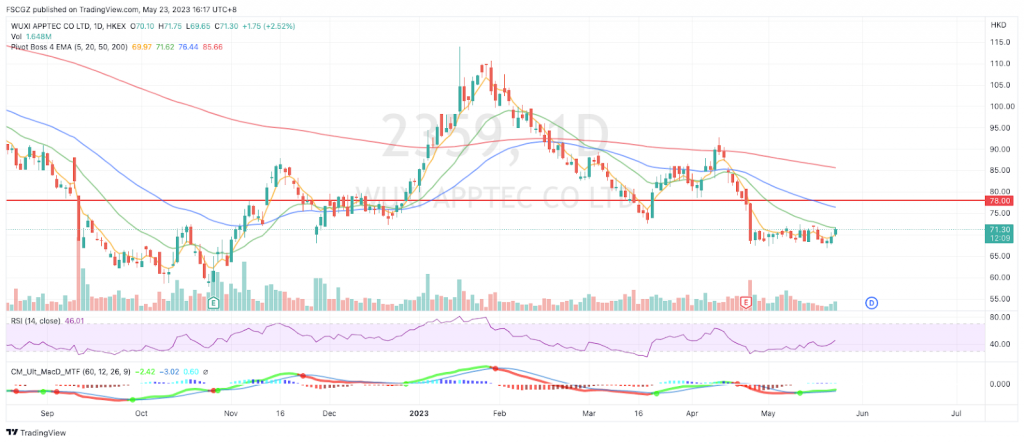This screenshot has width=1024, height=443.
Task: Click the 2023 time axis label
Action: [420, 414]
